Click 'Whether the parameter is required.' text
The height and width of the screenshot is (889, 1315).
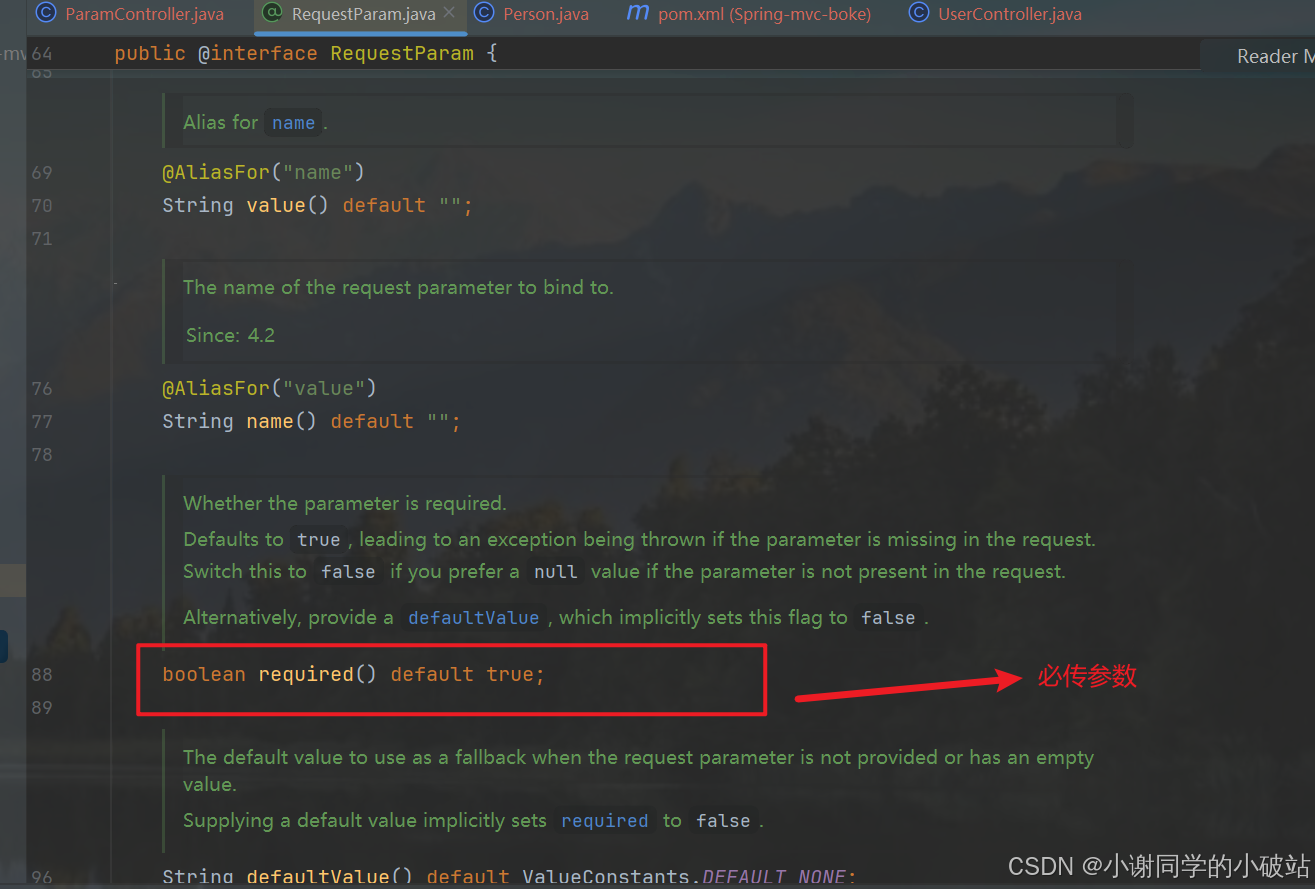click(x=345, y=503)
